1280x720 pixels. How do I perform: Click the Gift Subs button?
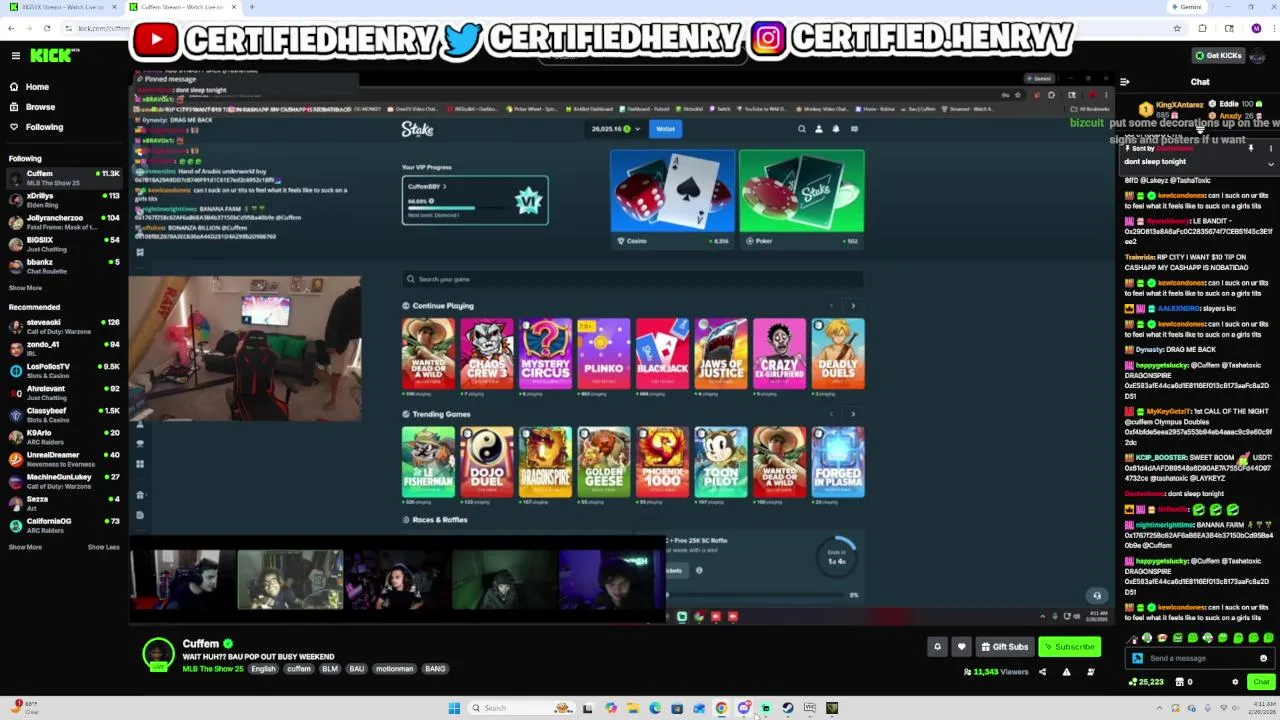[1004, 647]
